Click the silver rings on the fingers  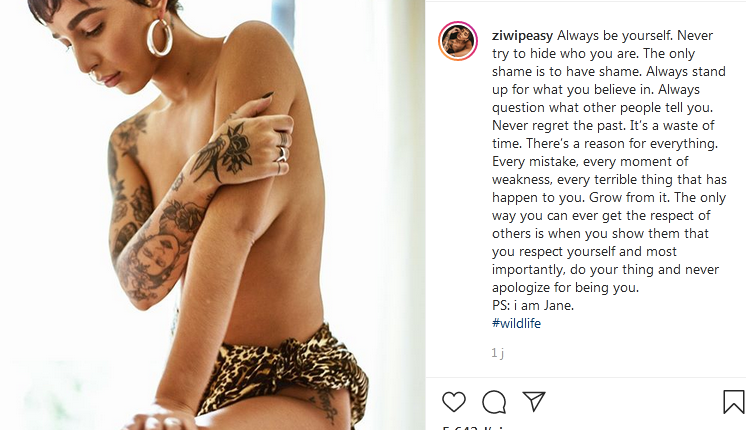tap(283, 147)
